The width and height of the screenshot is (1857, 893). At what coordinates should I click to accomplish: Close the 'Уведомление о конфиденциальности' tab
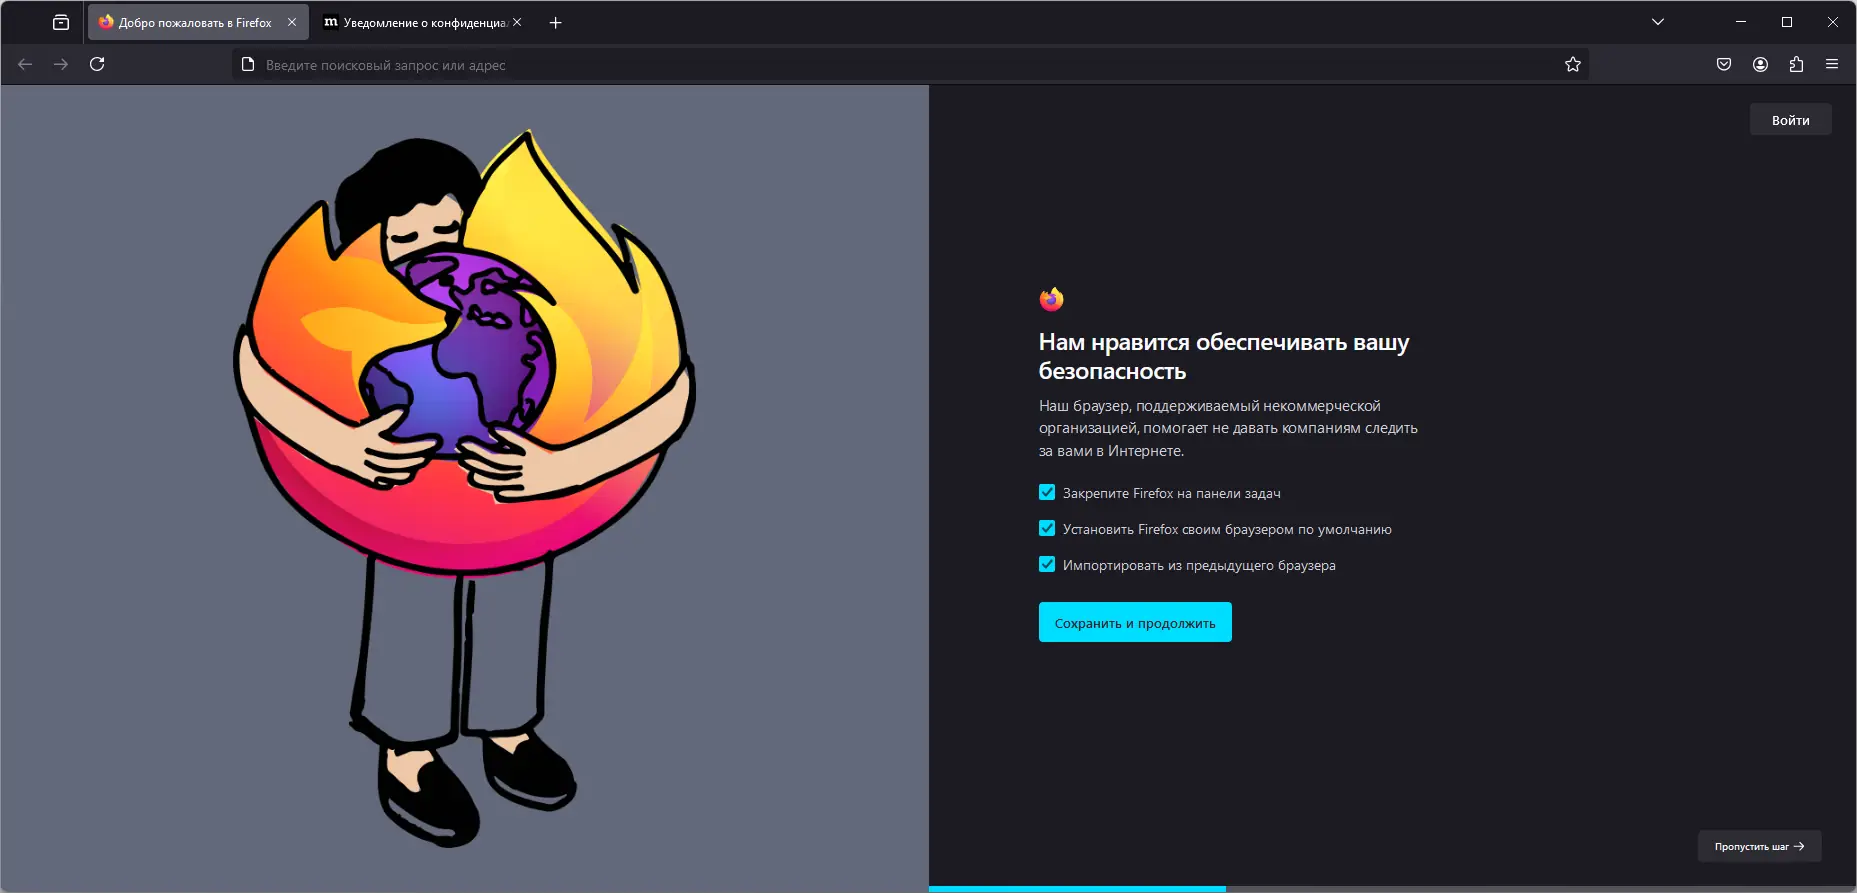pos(517,22)
